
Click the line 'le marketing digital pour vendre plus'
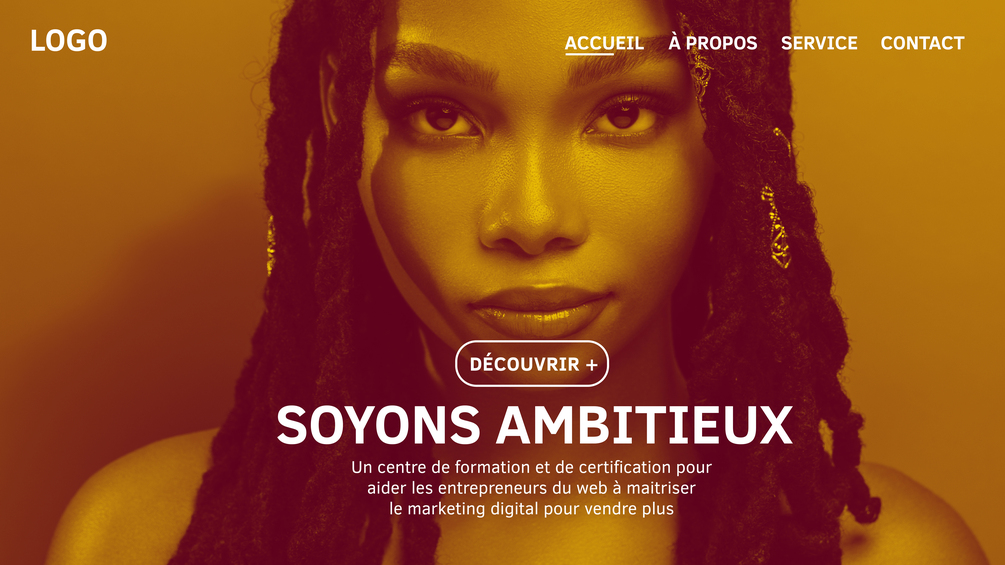[x=531, y=509]
